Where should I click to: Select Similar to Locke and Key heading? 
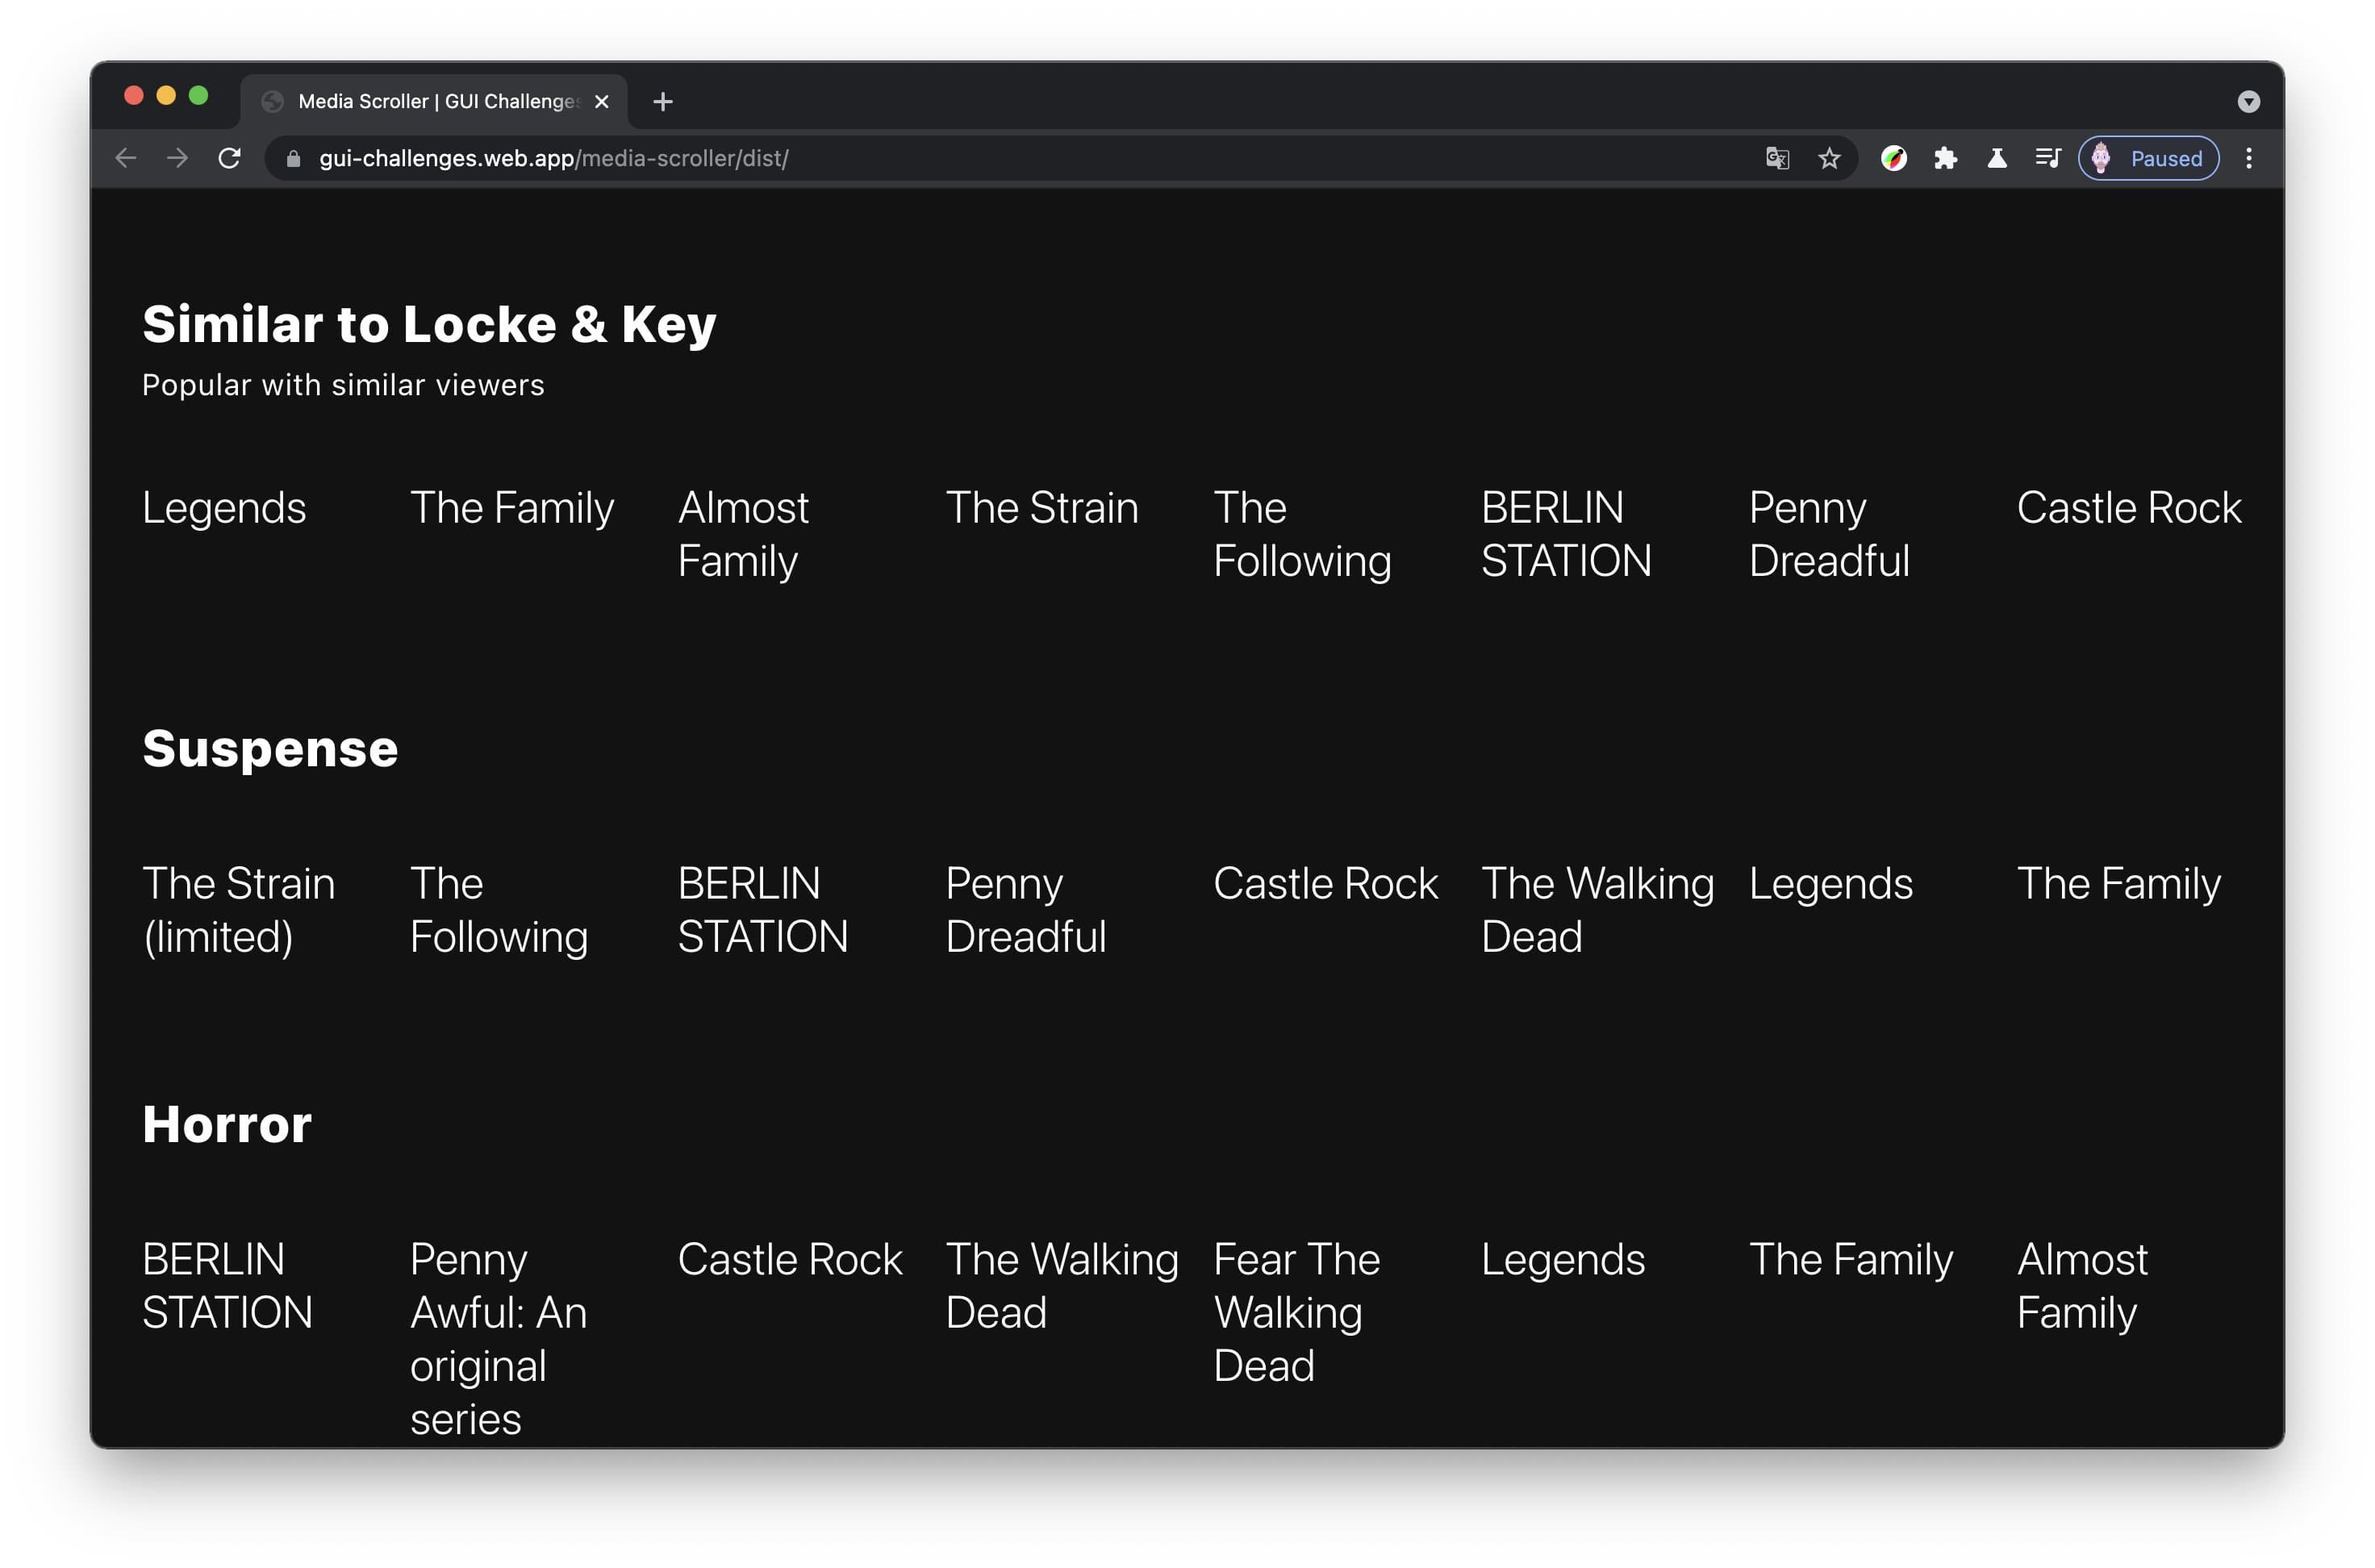[432, 323]
